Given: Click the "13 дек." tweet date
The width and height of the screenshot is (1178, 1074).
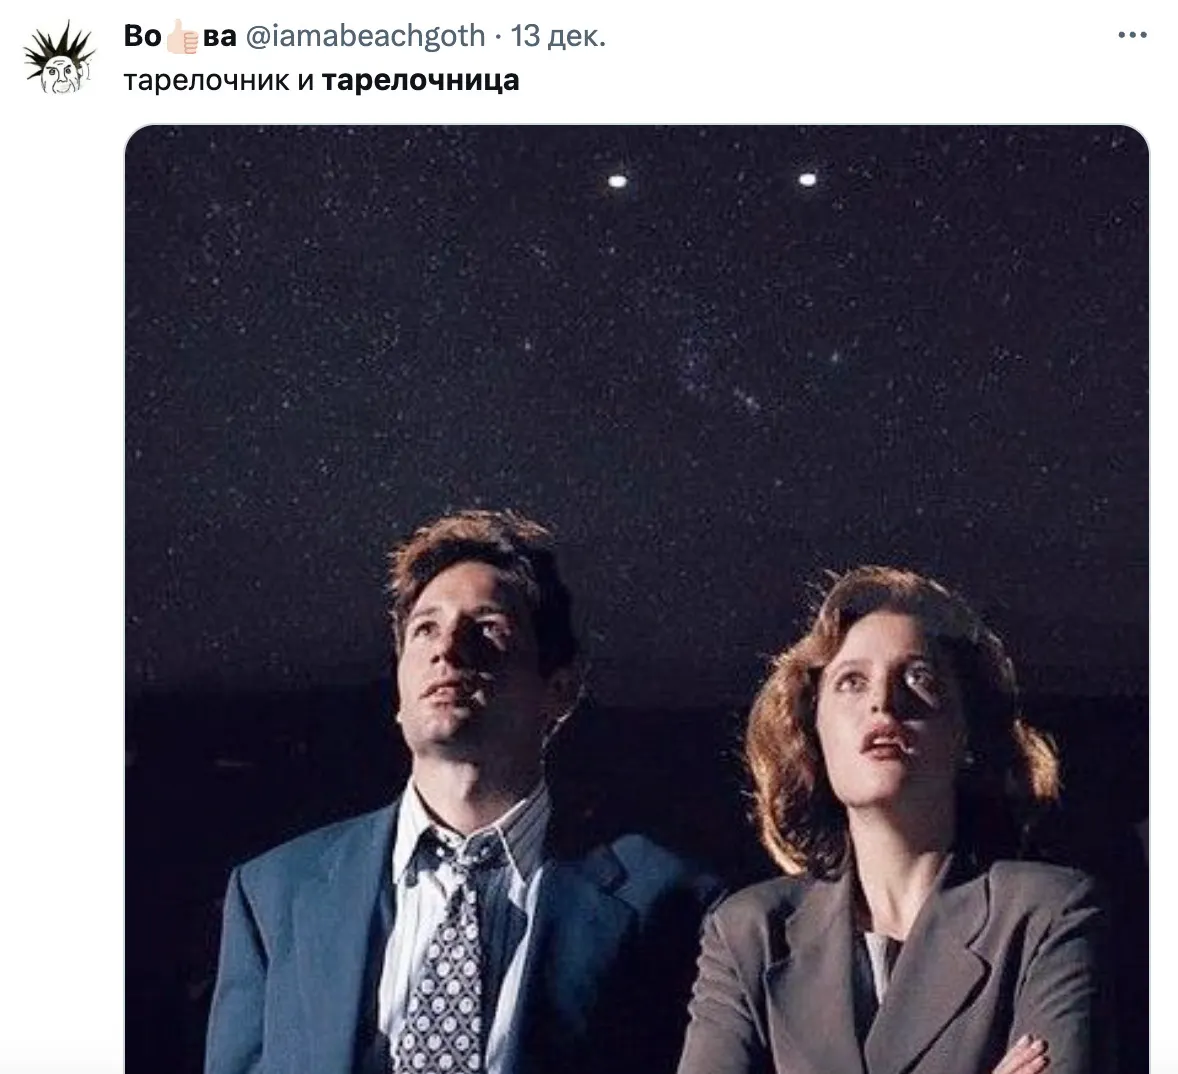Looking at the screenshot, I should (x=558, y=37).
